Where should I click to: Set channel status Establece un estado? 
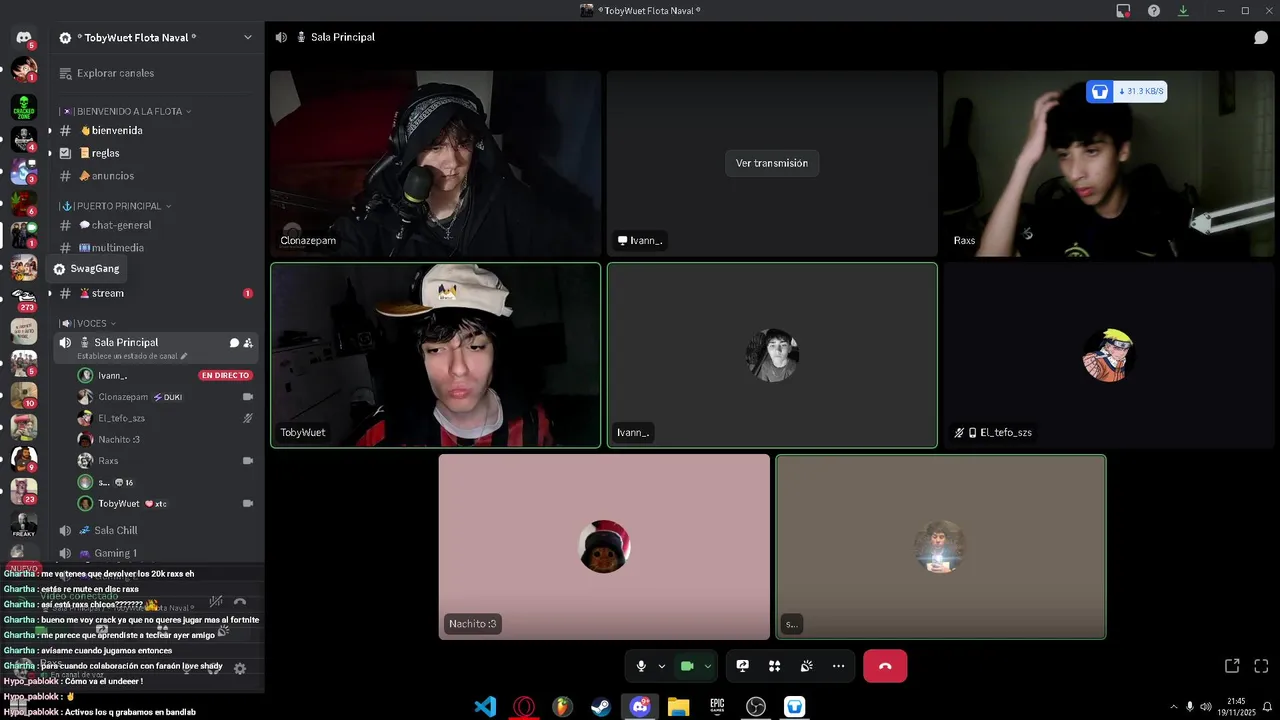coord(132,356)
